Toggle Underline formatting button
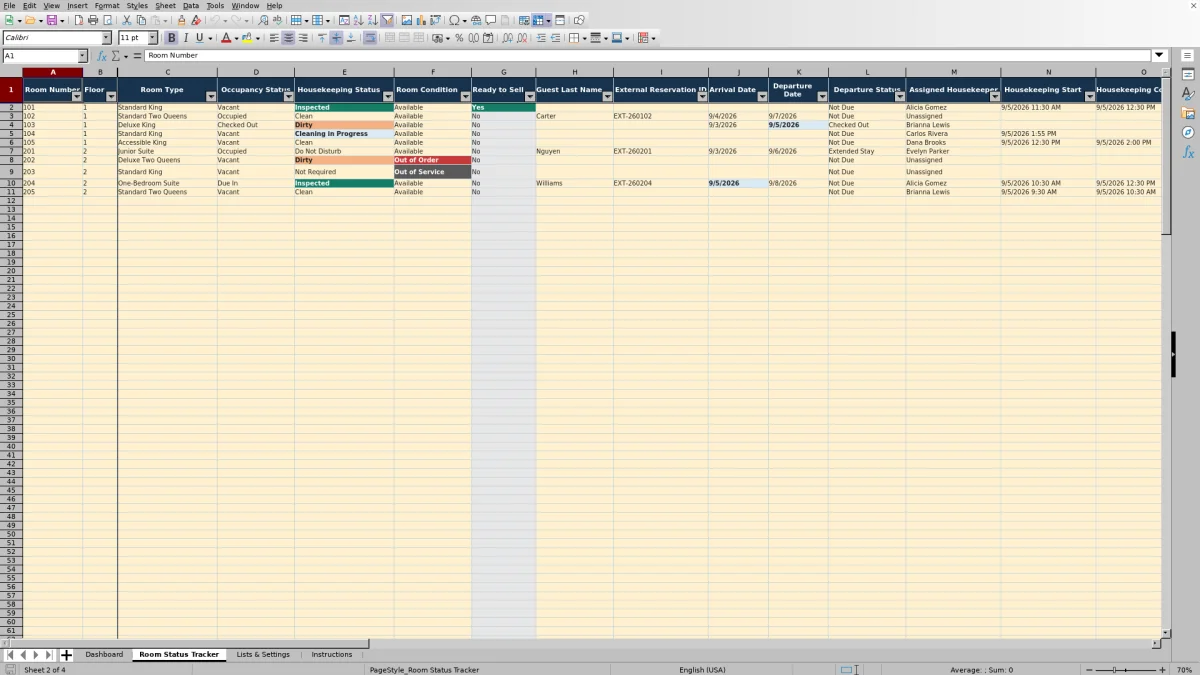Viewport: 1200px width, 675px height. 199,38
